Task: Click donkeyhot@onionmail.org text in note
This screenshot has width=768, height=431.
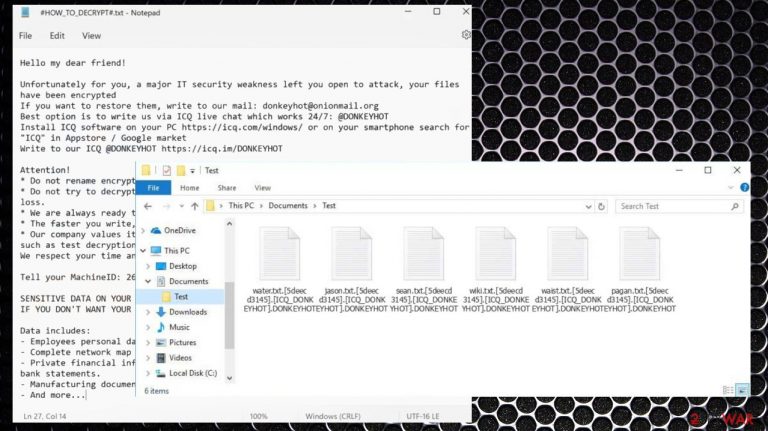Action: [320, 106]
